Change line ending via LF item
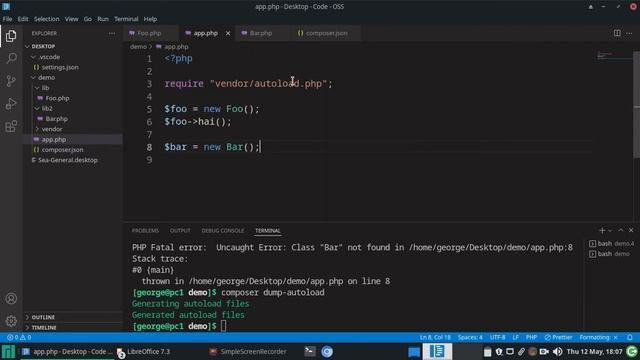 (x=516, y=338)
